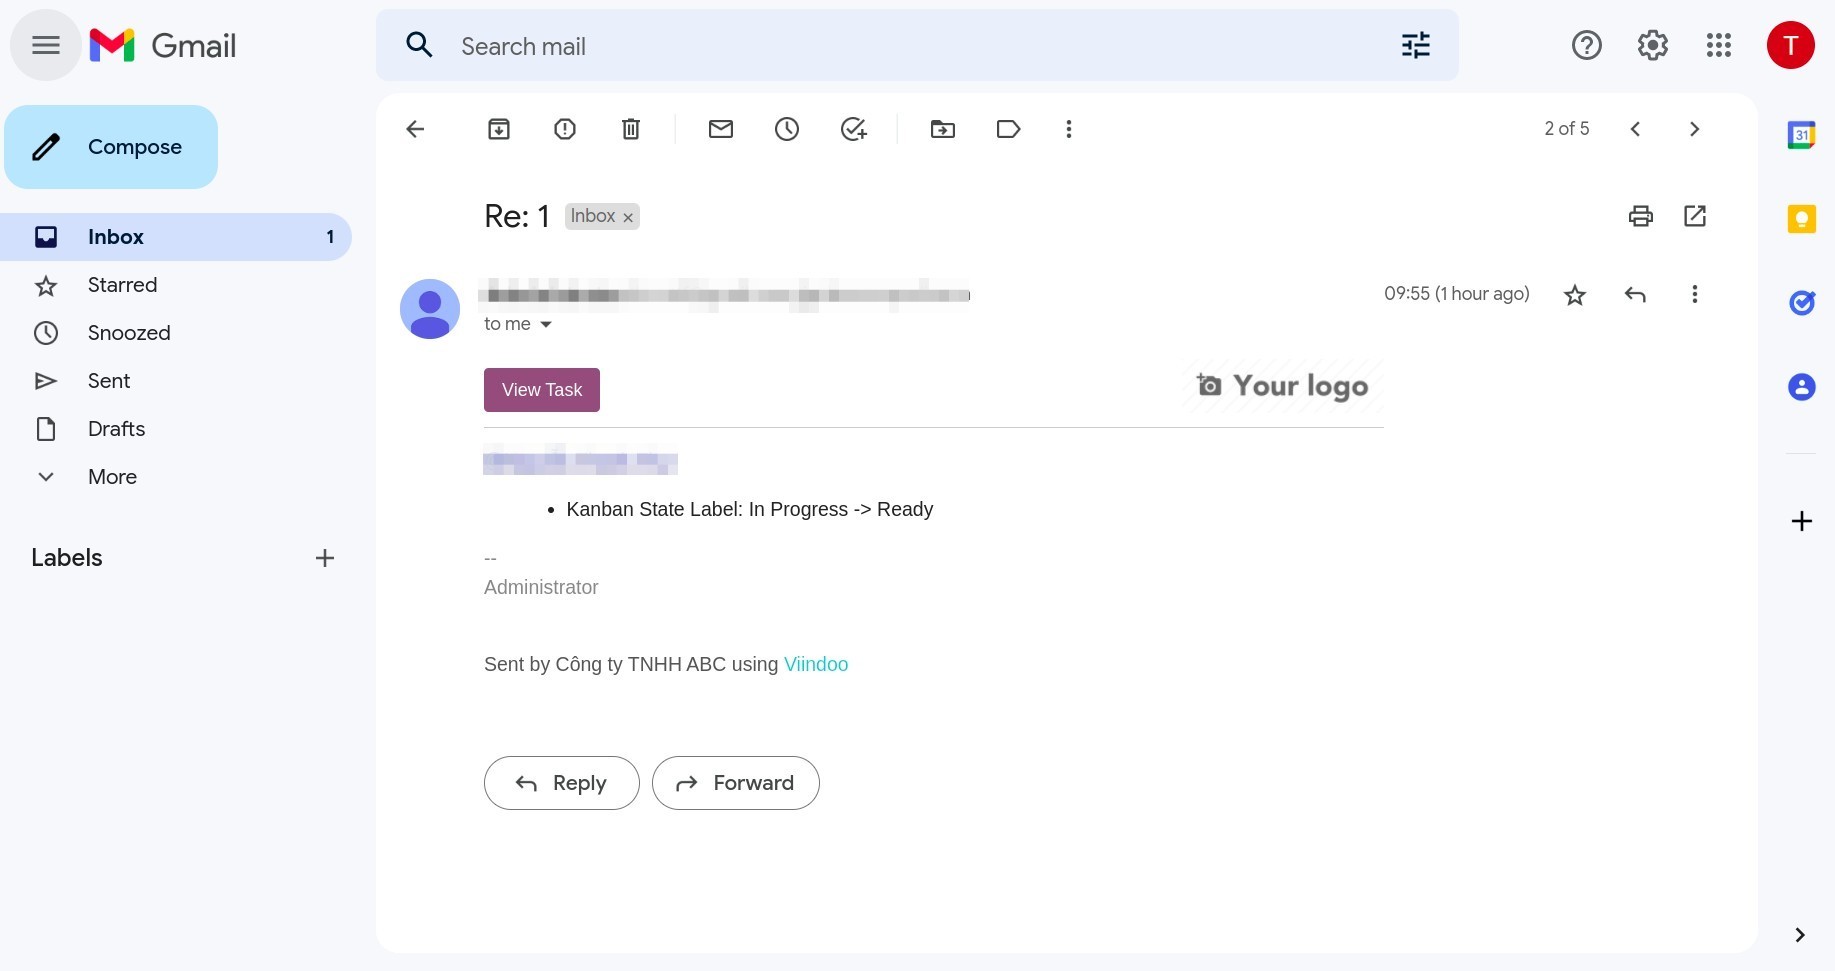
Task: Click the View Task button
Action: [x=542, y=390]
